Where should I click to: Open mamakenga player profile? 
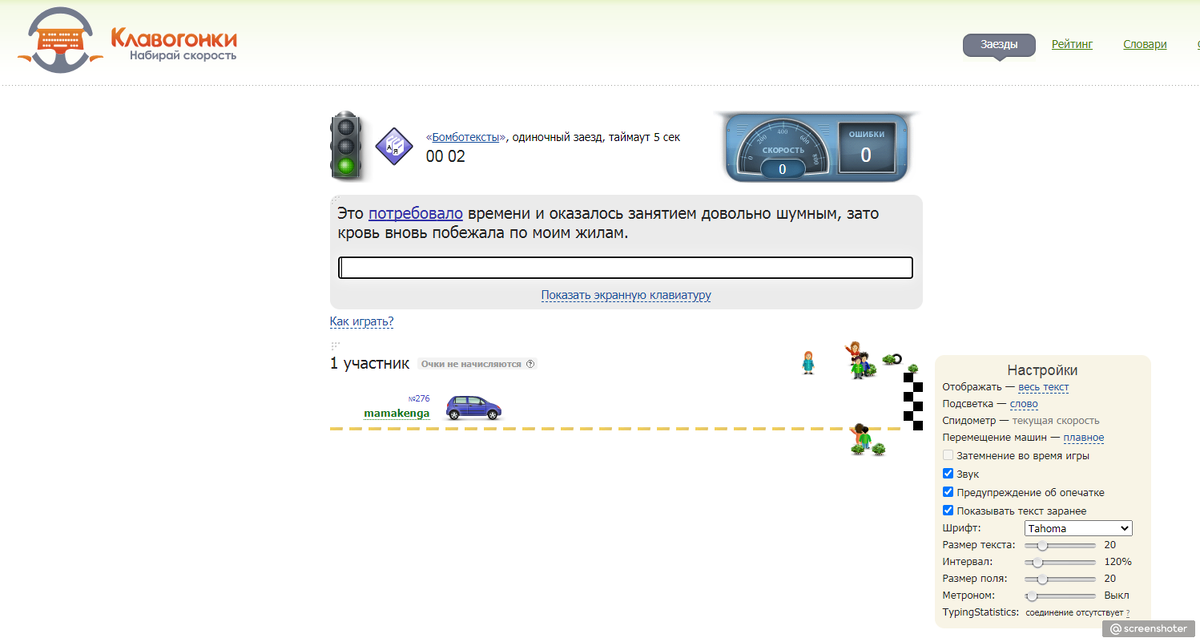pyautogui.click(x=397, y=413)
